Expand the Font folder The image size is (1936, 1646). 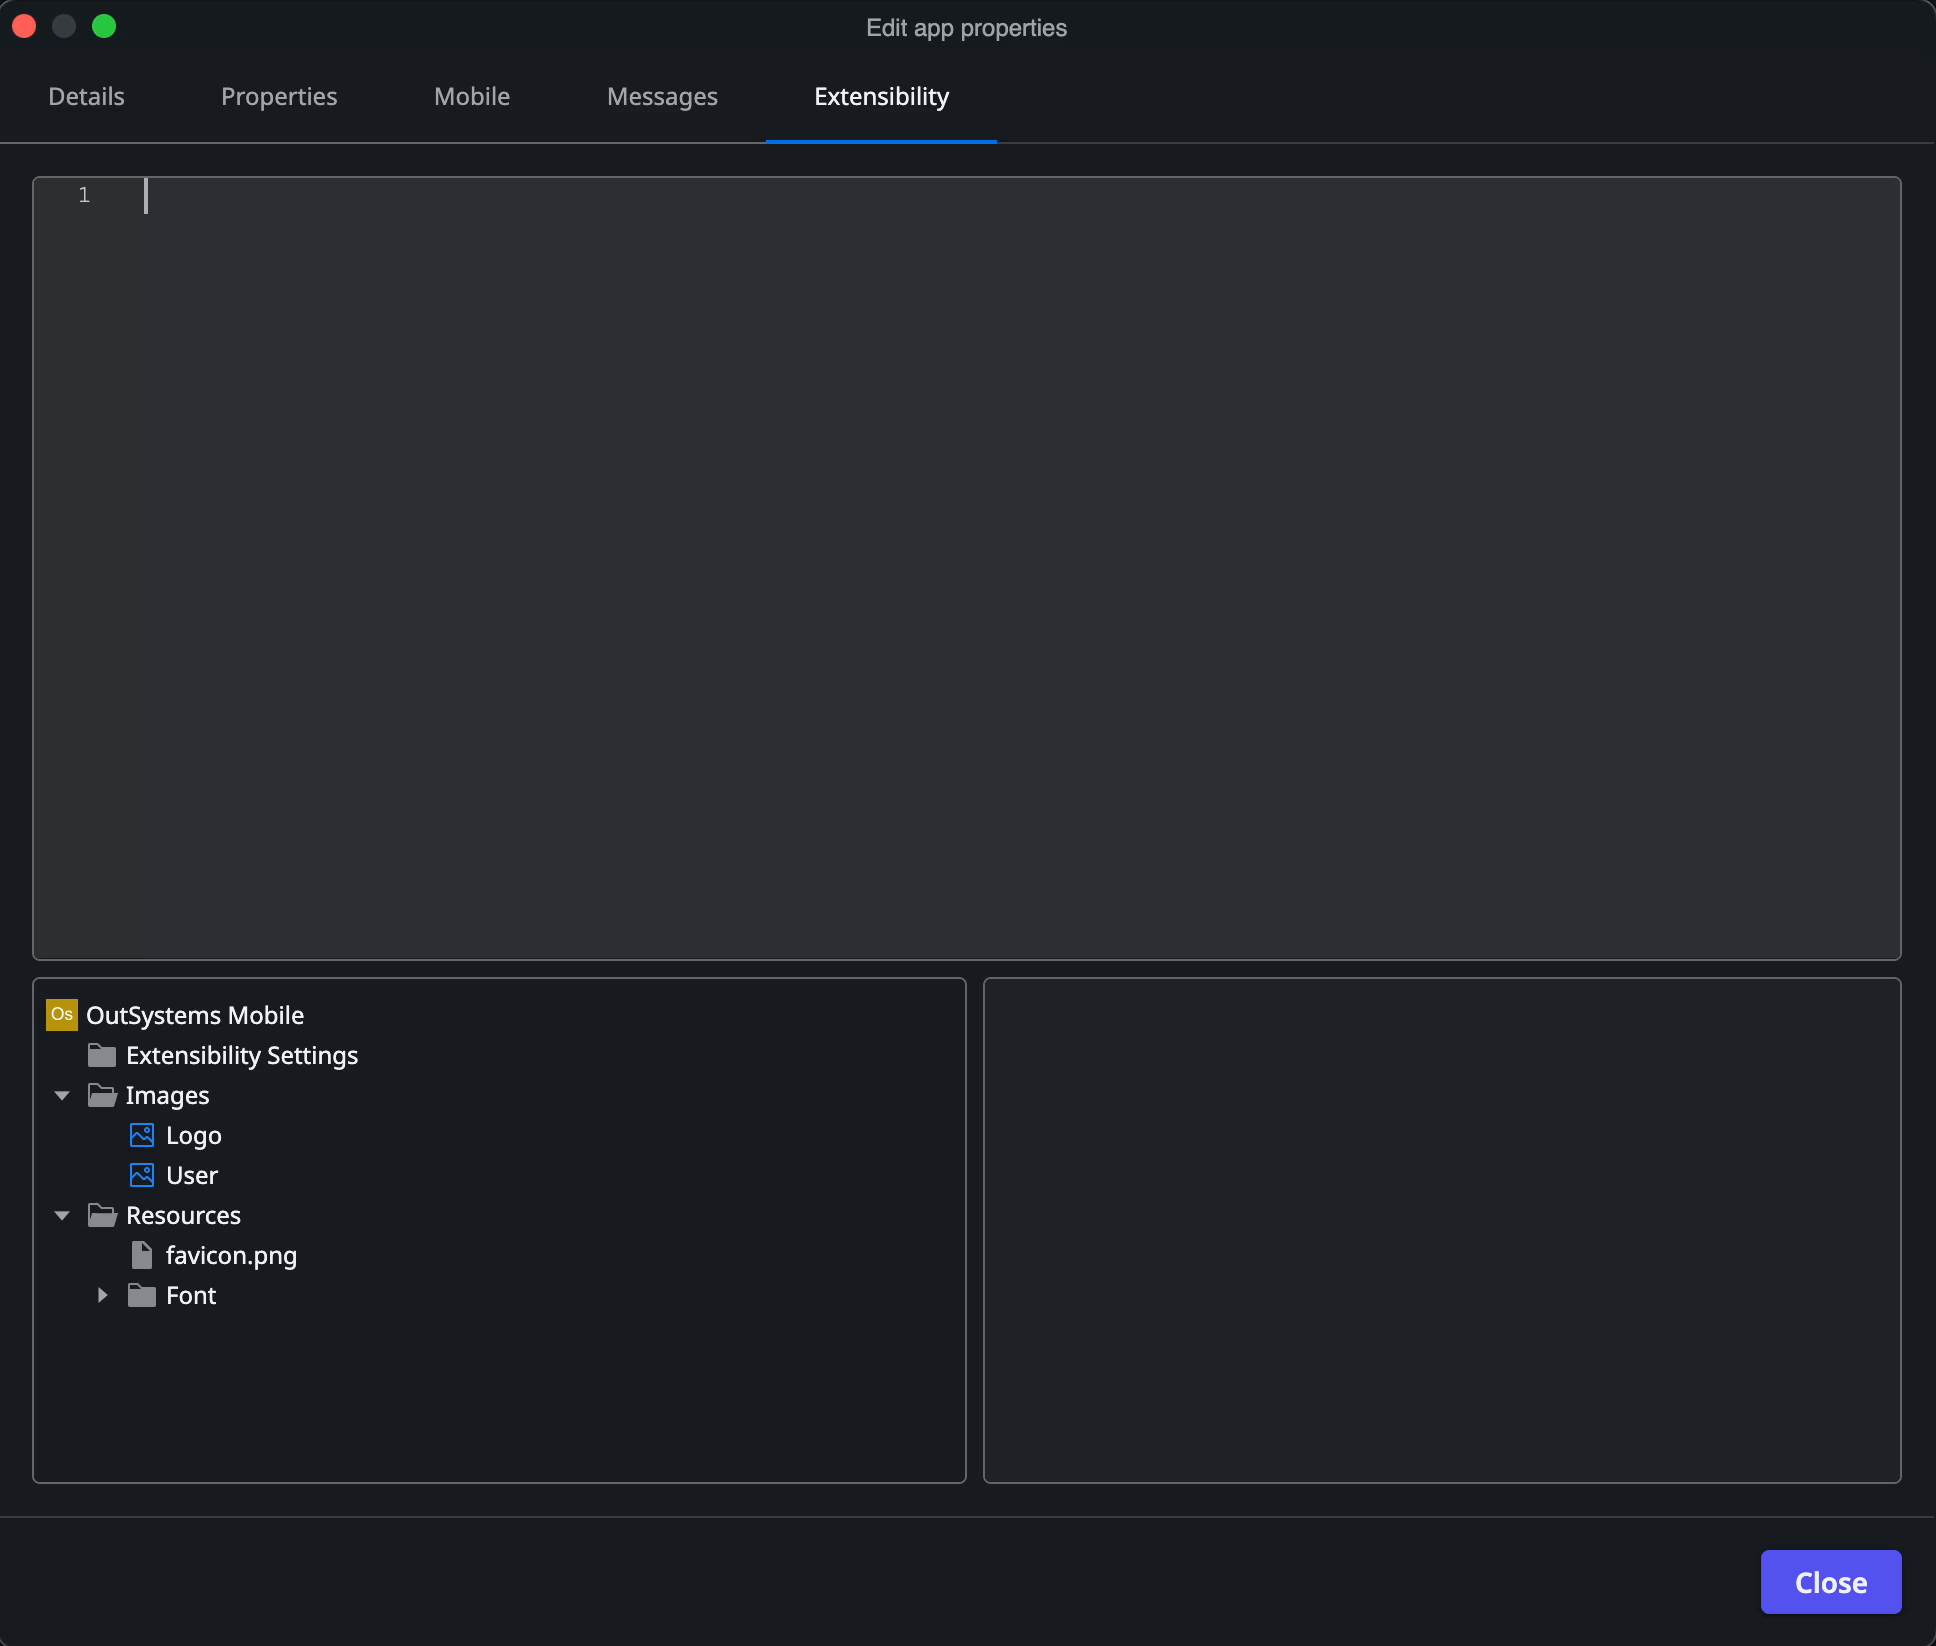pyautogui.click(x=101, y=1295)
